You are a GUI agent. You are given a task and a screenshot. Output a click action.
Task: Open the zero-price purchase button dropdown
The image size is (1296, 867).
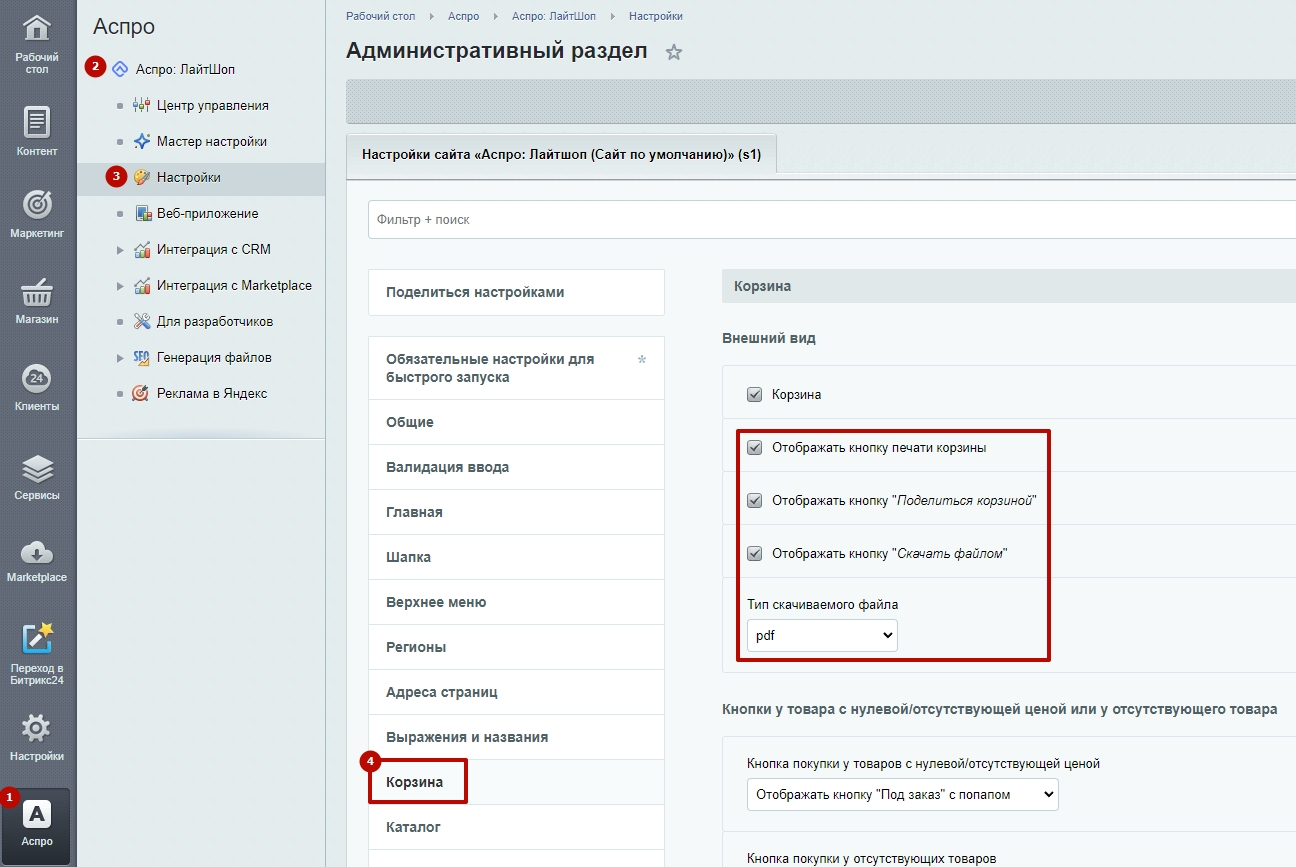point(902,794)
